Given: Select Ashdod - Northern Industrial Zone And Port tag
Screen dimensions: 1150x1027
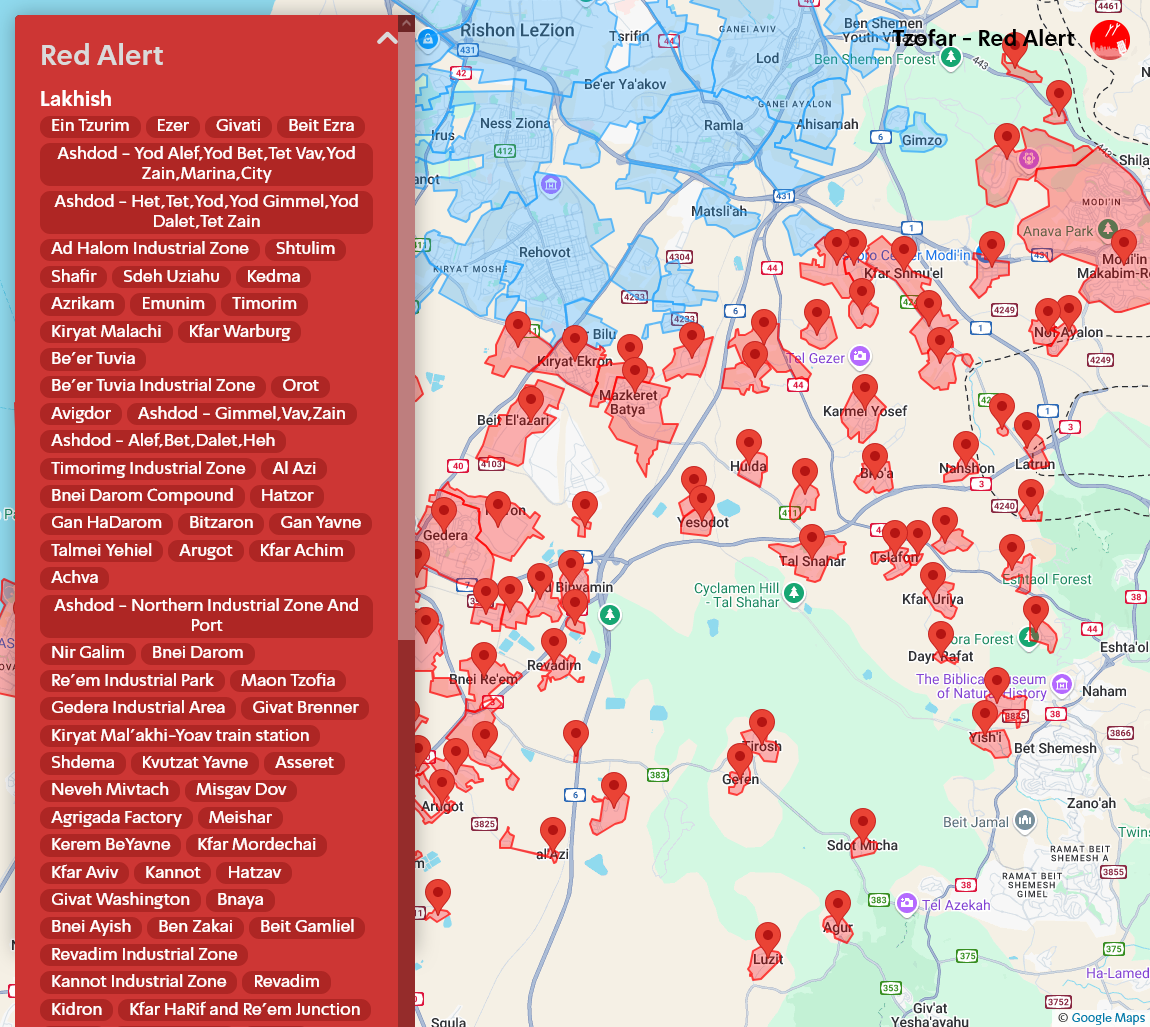Looking at the screenshot, I should coord(206,615).
